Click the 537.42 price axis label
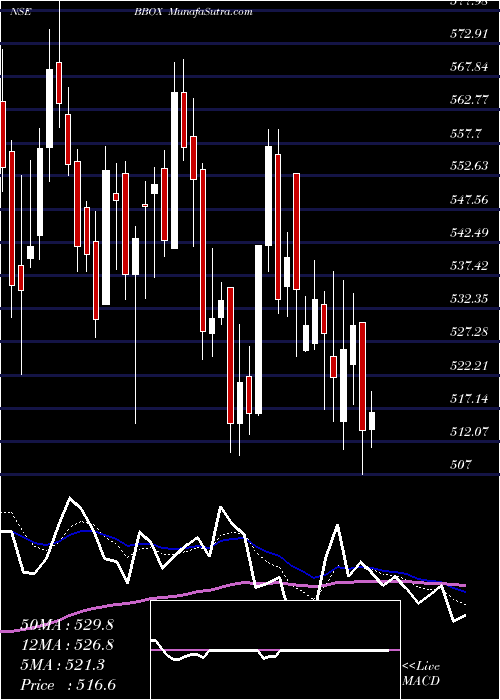Screen dimensions: 500x700 (469, 266)
